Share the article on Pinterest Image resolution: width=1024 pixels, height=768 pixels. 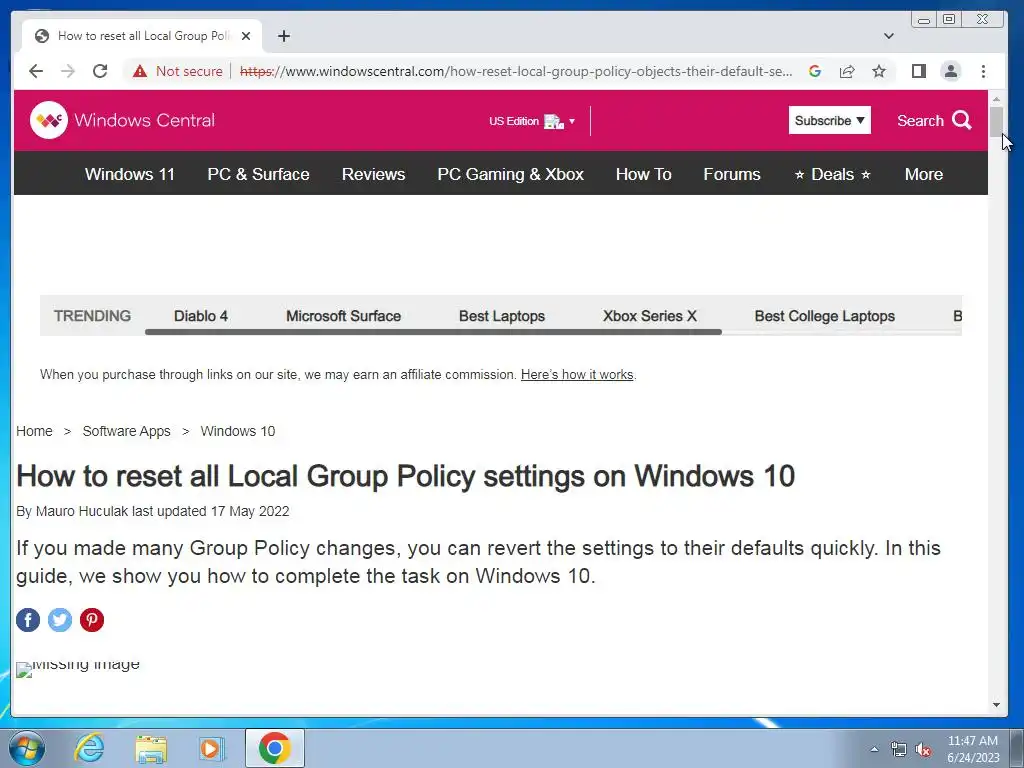[x=92, y=620]
